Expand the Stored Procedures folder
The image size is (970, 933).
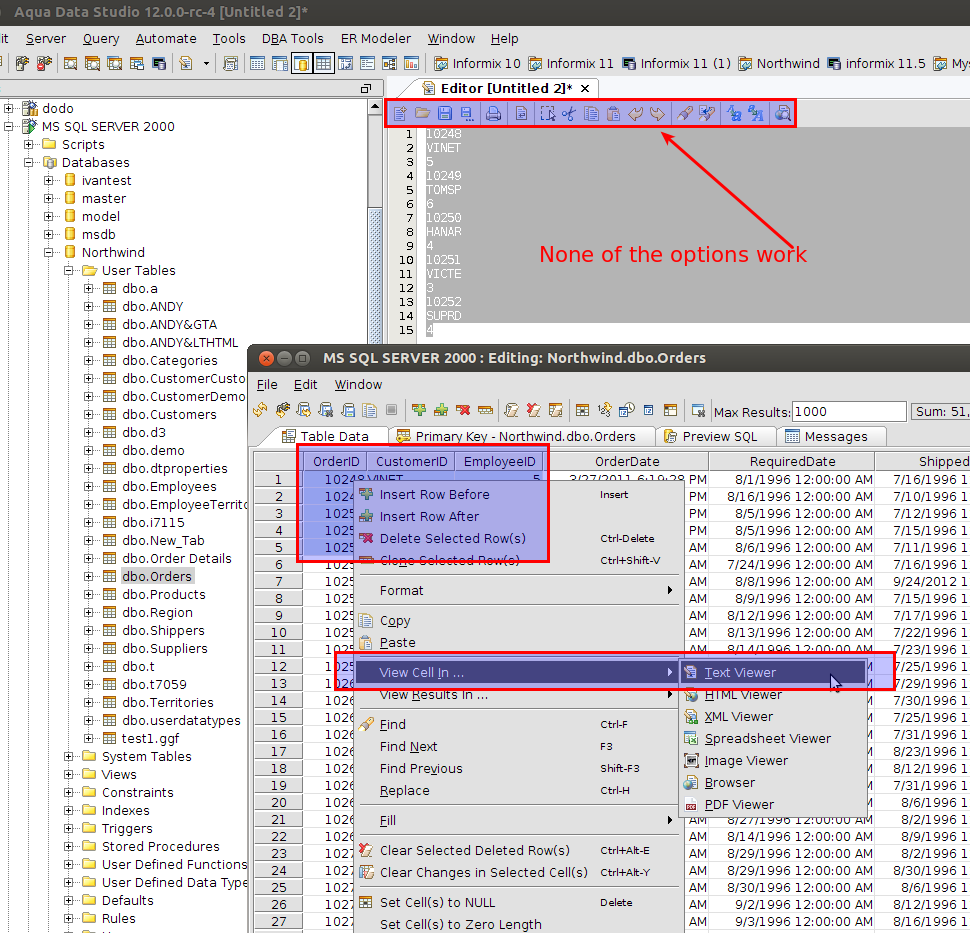pyautogui.click(x=69, y=846)
